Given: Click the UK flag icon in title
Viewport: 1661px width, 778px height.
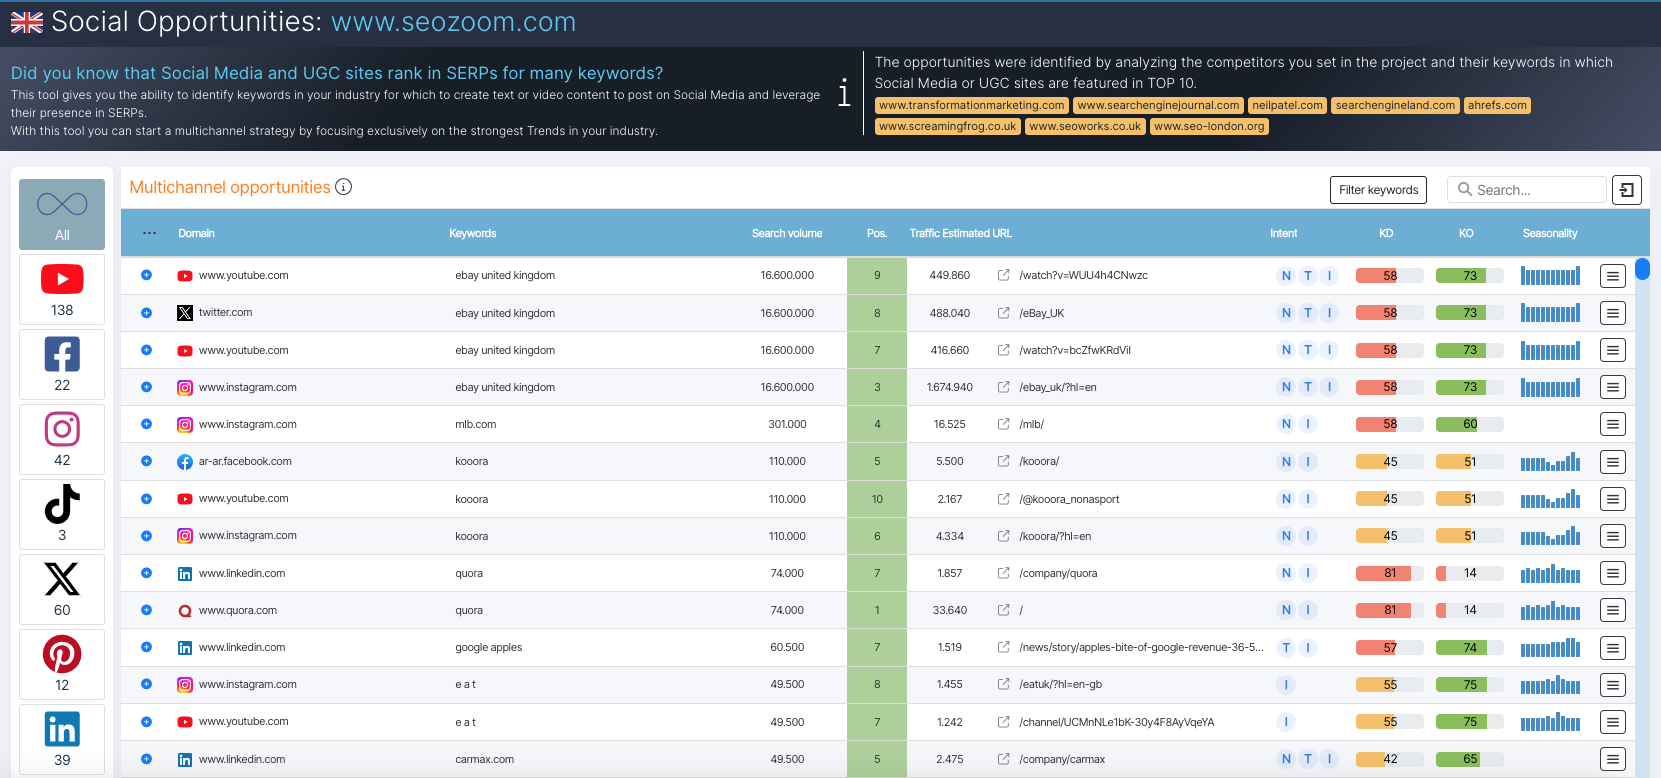Looking at the screenshot, I should click(27, 22).
